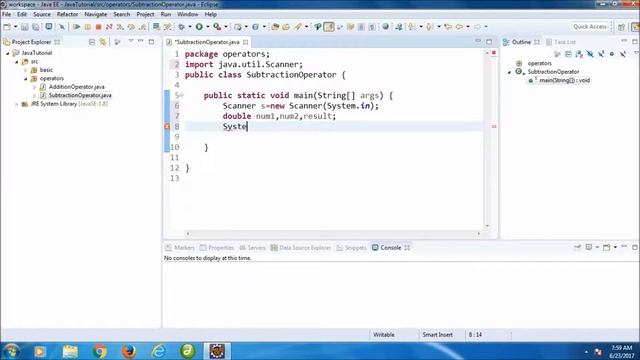Image resolution: width=640 pixels, height=360 pixels.
Task: Toggle Hide Static Members in Outline toolbar
Action: click(x=601, y=54)
